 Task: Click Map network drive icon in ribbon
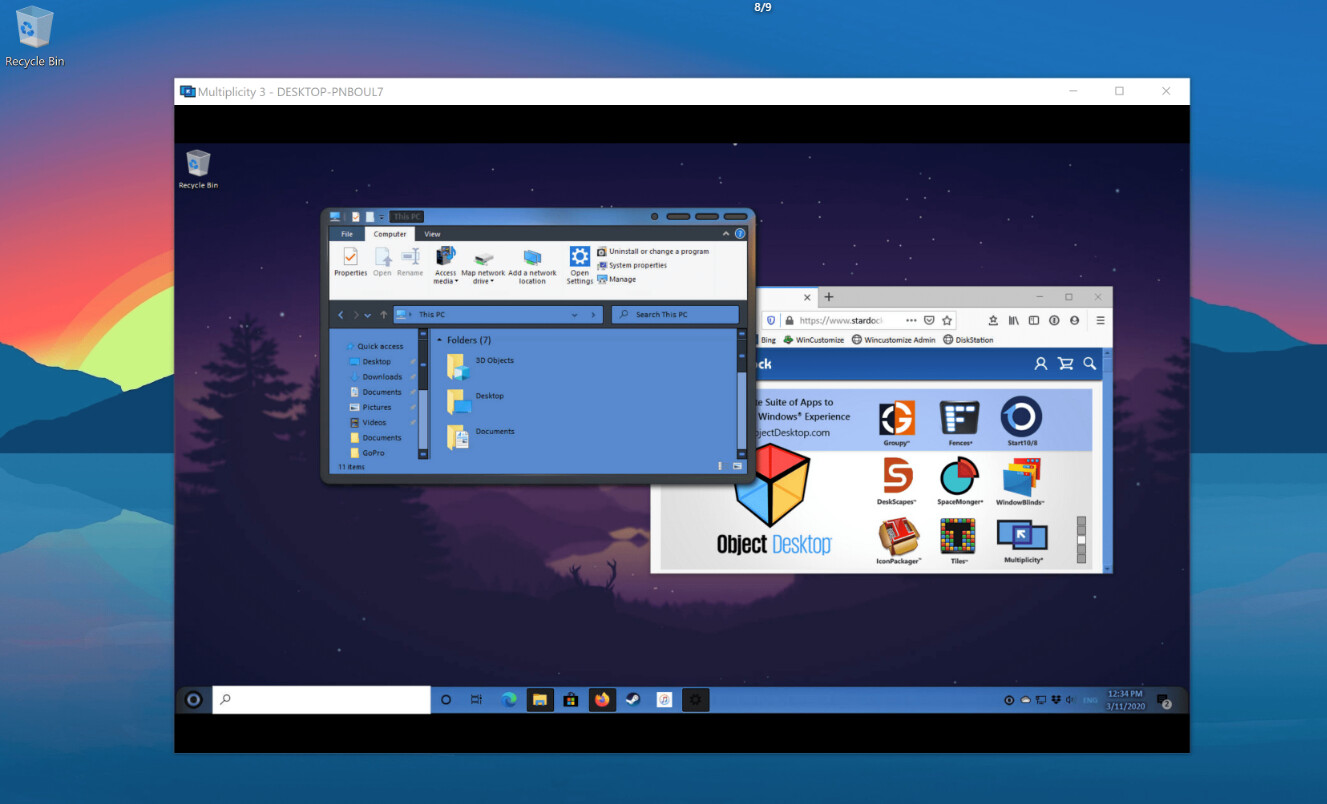coord(483,259)
